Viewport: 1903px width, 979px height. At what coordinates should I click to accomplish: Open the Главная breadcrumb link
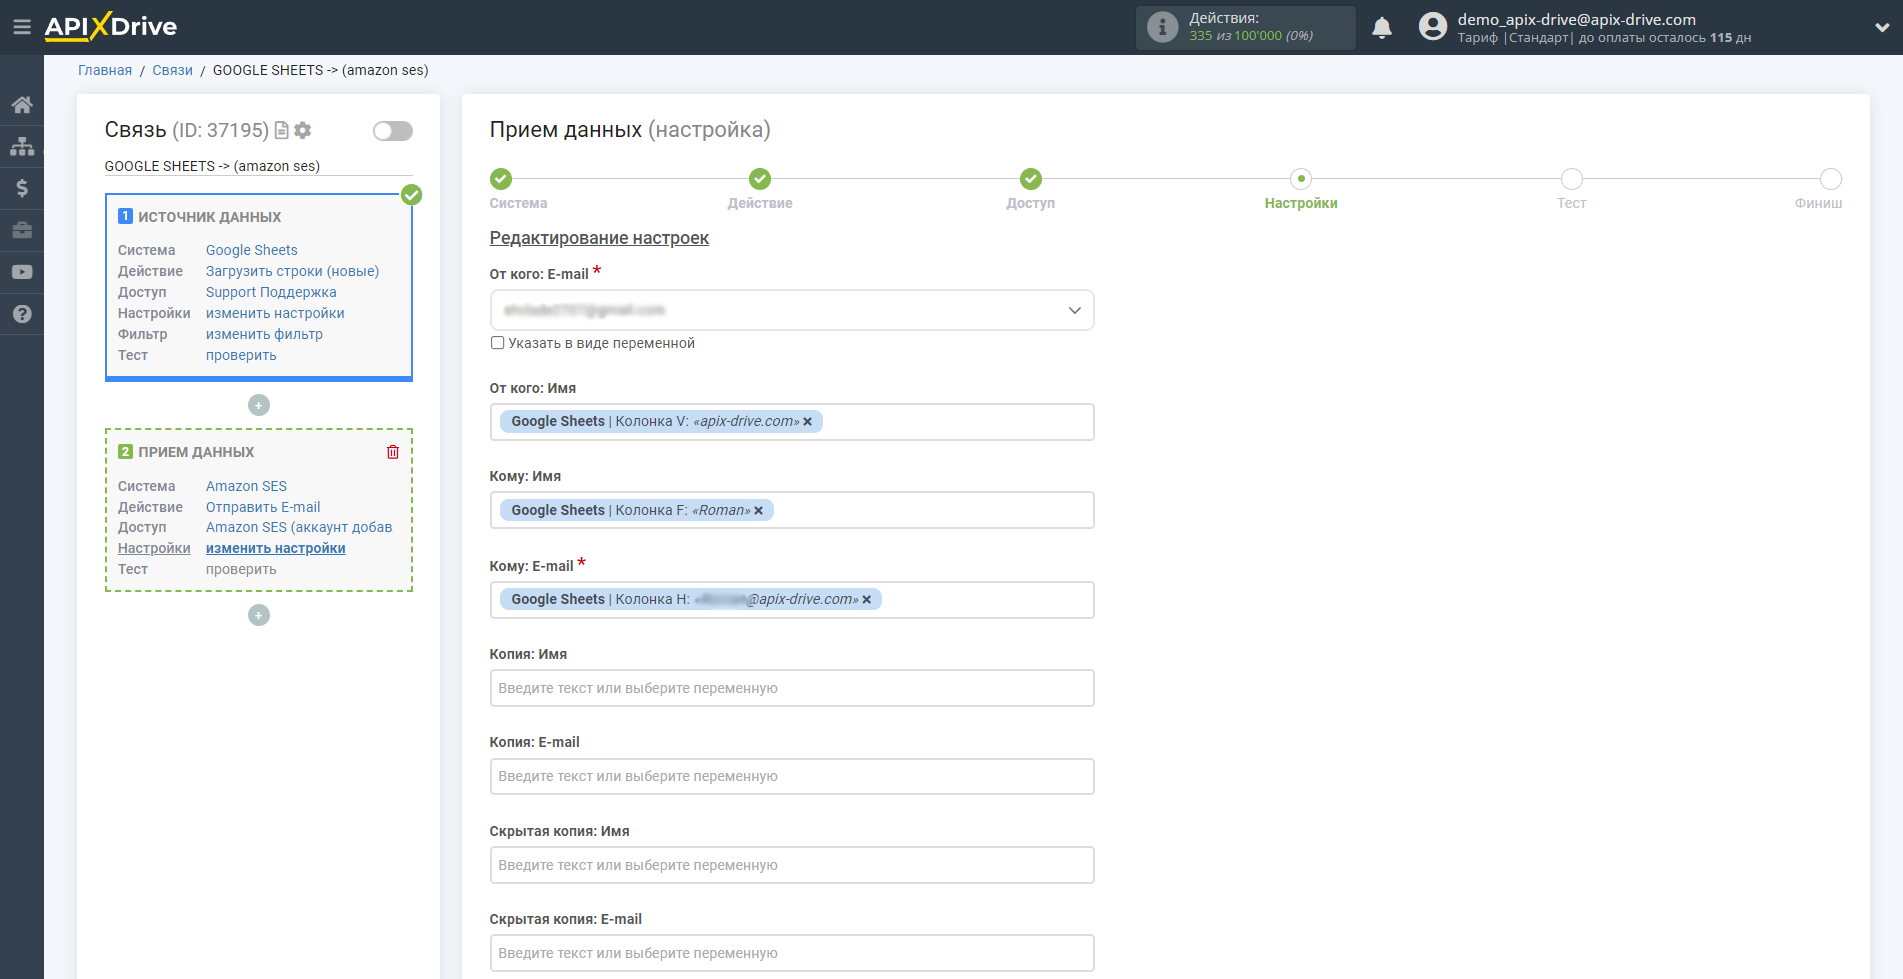105,70
